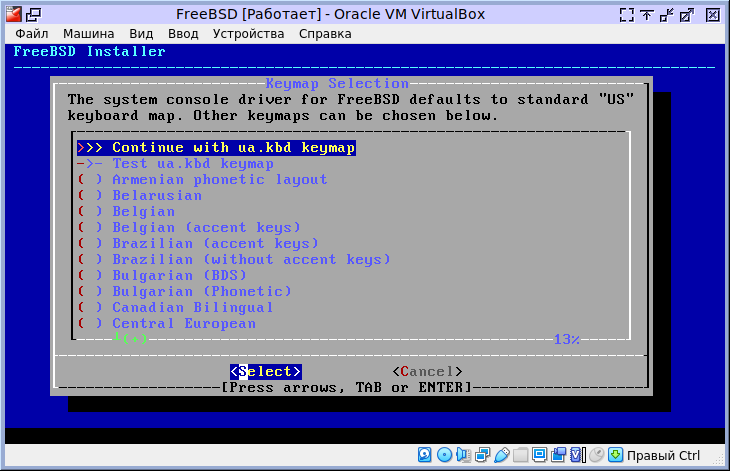Click the hard disk activity status icon
This screenshot has height=471, width=730.
point(425,455)
